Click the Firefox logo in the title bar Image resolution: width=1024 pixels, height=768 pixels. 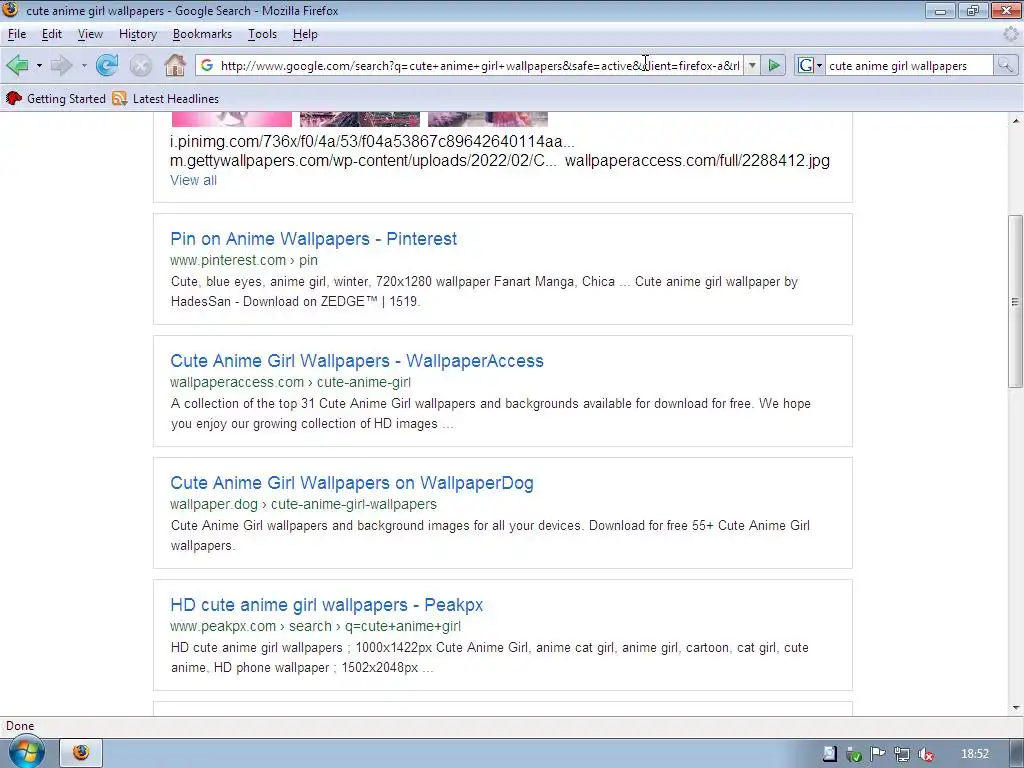(x=10, y=10)
